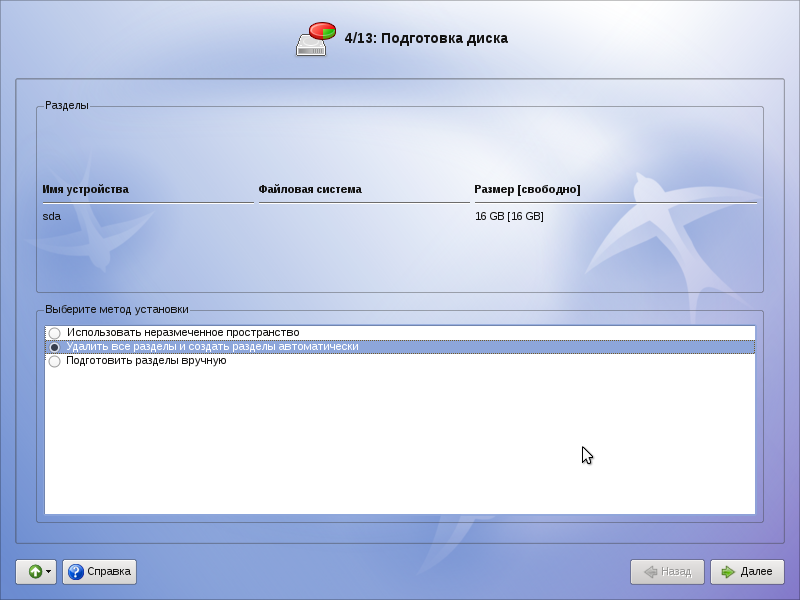Sort by the 'Имя устройства' column header
The height and width of the screenshot is (600, 800).
[86, 189]
